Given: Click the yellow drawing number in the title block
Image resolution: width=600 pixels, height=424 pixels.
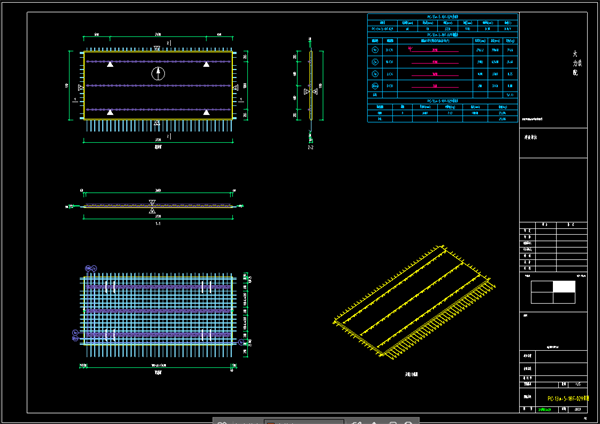Looking at the screenshot, I should click(x=568, y=398).
